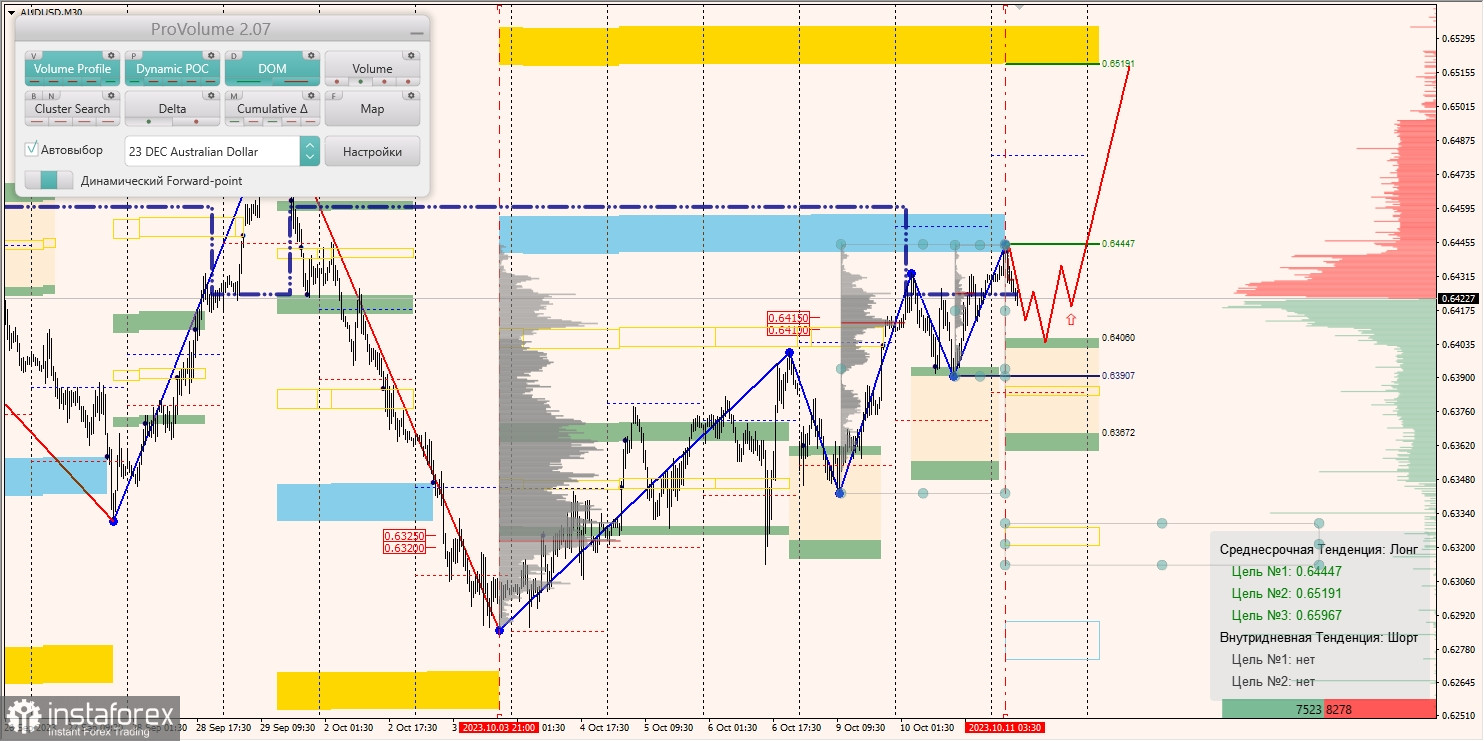Click Цель №3: 0.65967 in info panel
The height and width of the screenshot is (741, 1484).
1287,615
